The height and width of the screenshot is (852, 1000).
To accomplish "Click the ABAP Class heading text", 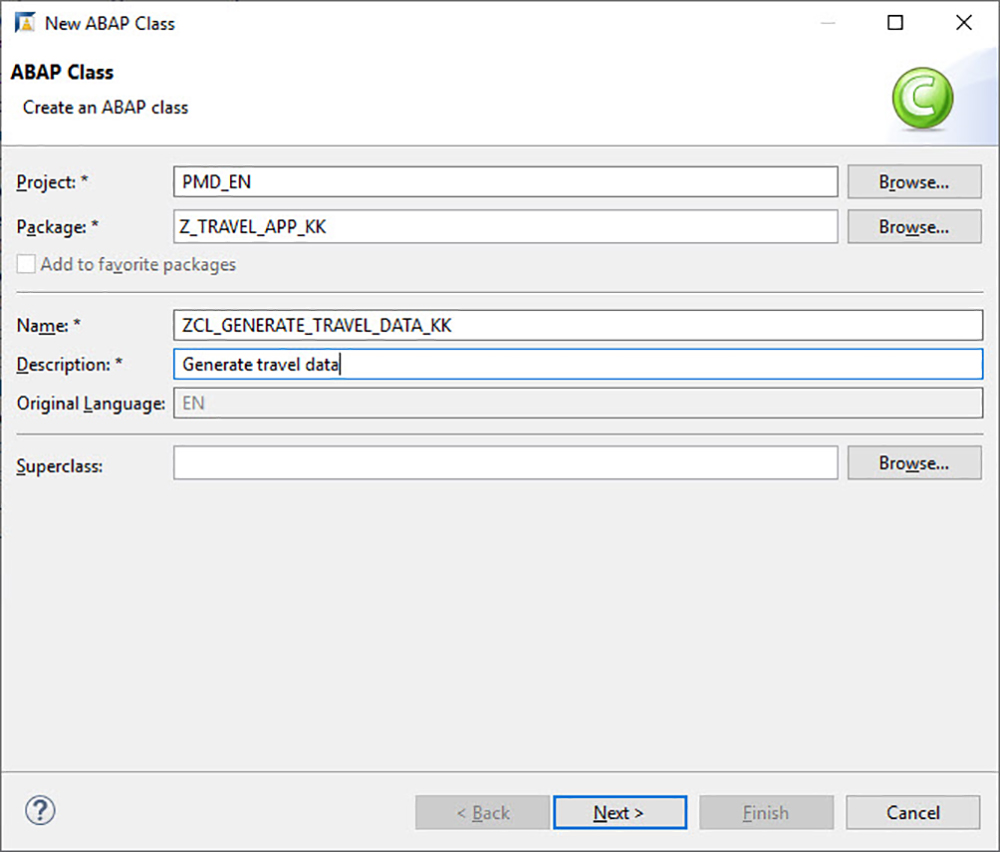I will pos(62,72).
